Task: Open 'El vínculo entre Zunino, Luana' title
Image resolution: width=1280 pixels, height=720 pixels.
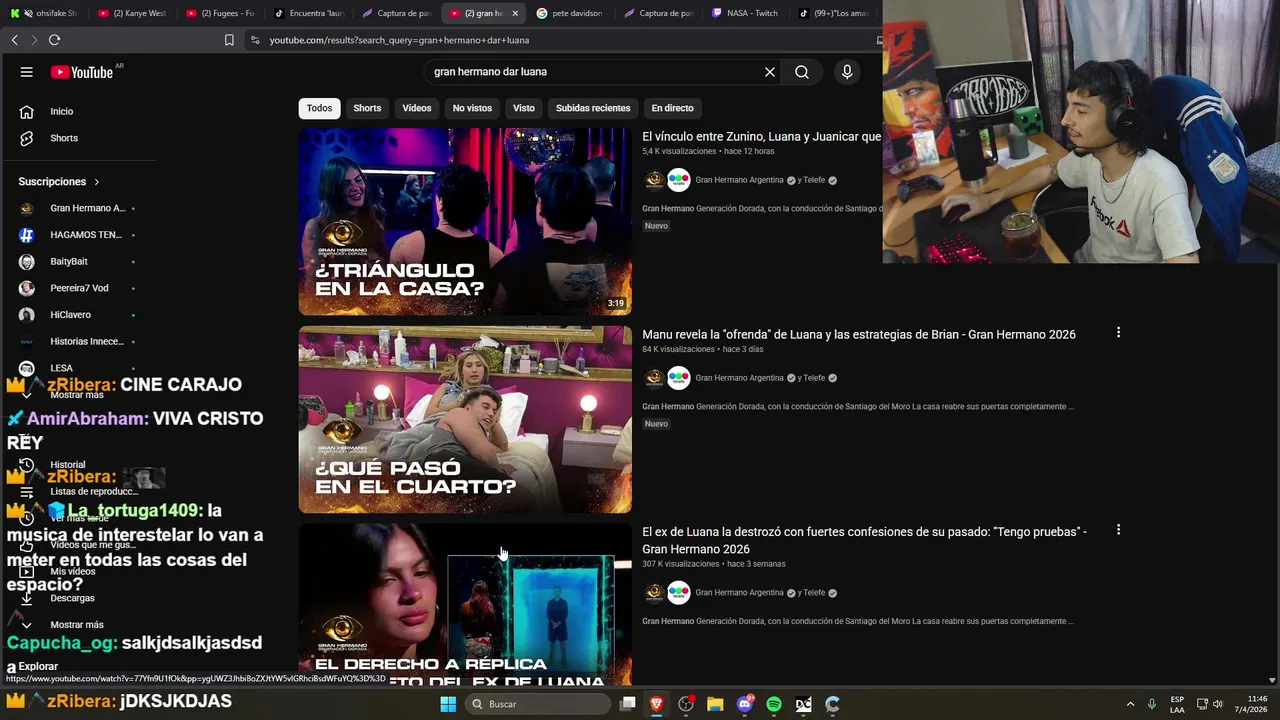Action: tap(762, 136)
